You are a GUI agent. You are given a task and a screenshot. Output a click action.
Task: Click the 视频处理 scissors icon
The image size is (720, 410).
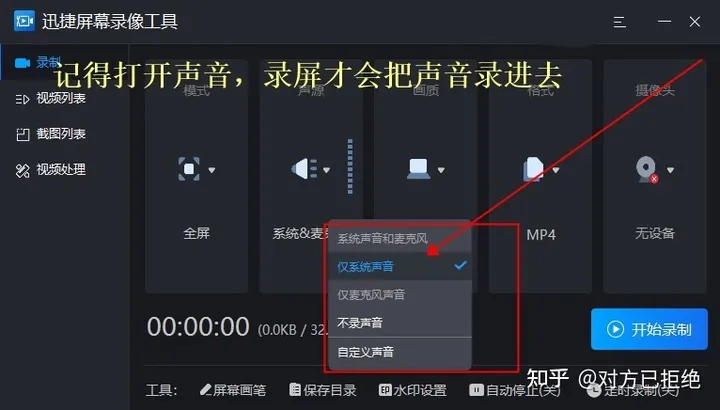coord(22,170)
